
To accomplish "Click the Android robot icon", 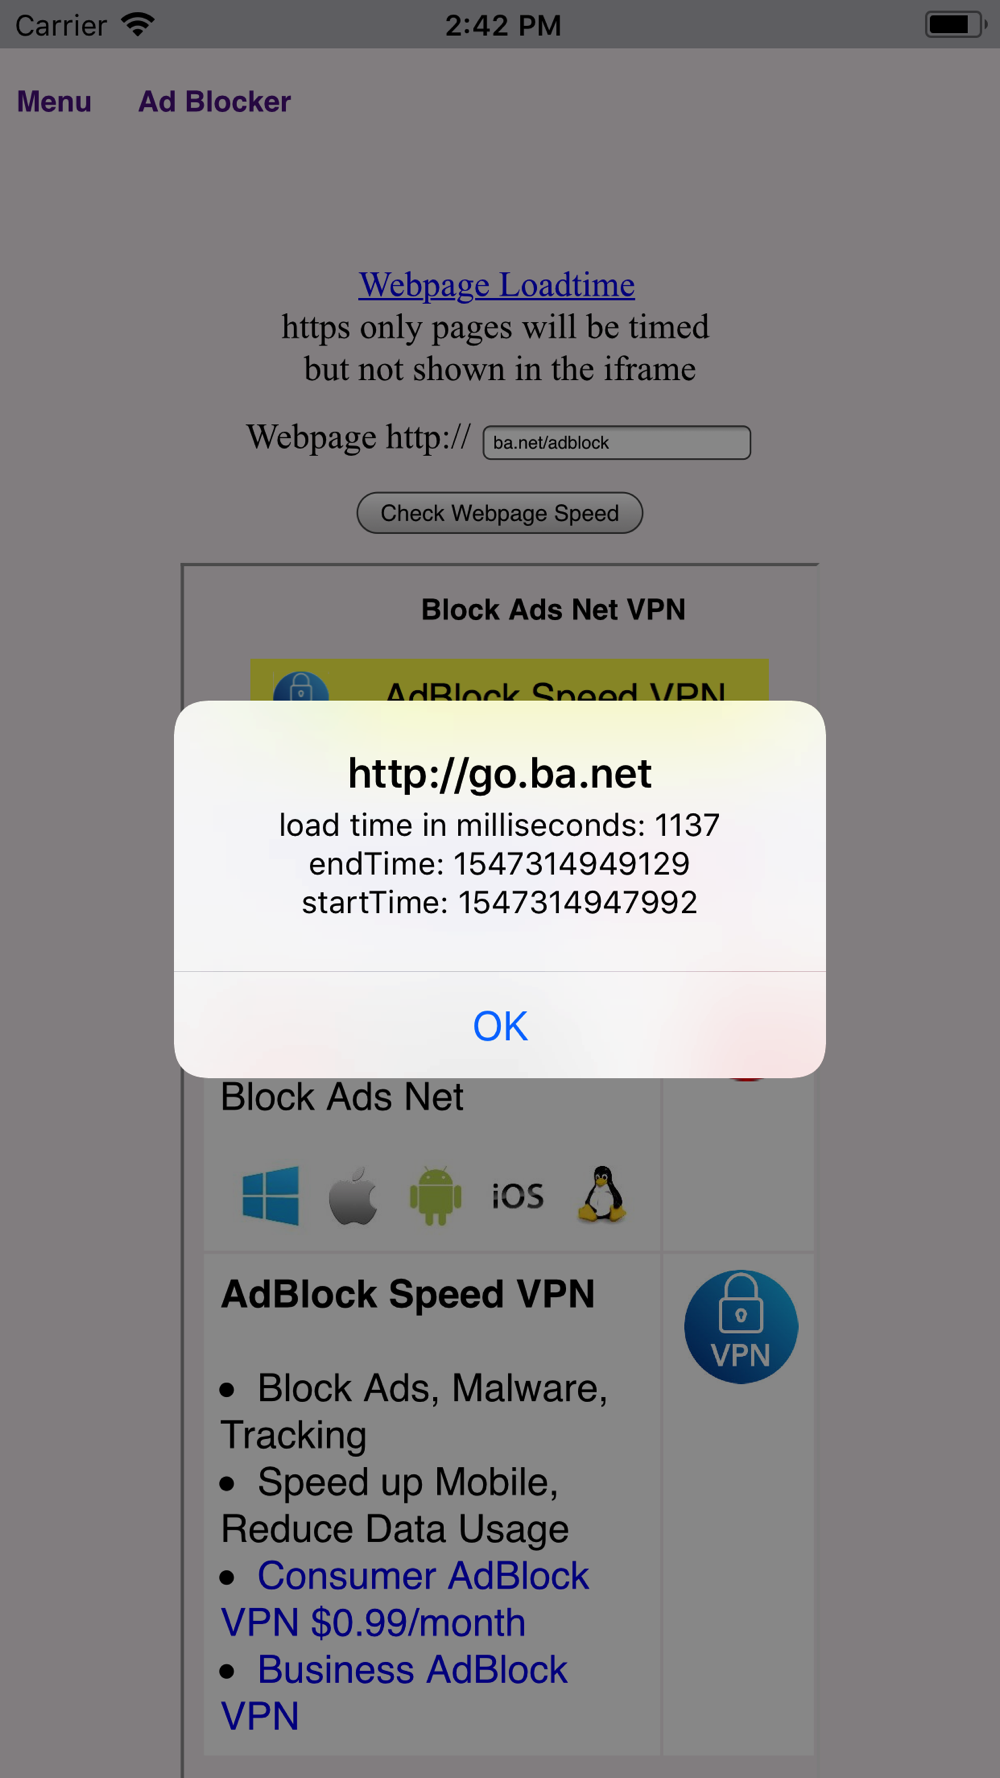I will [436, 1195].
